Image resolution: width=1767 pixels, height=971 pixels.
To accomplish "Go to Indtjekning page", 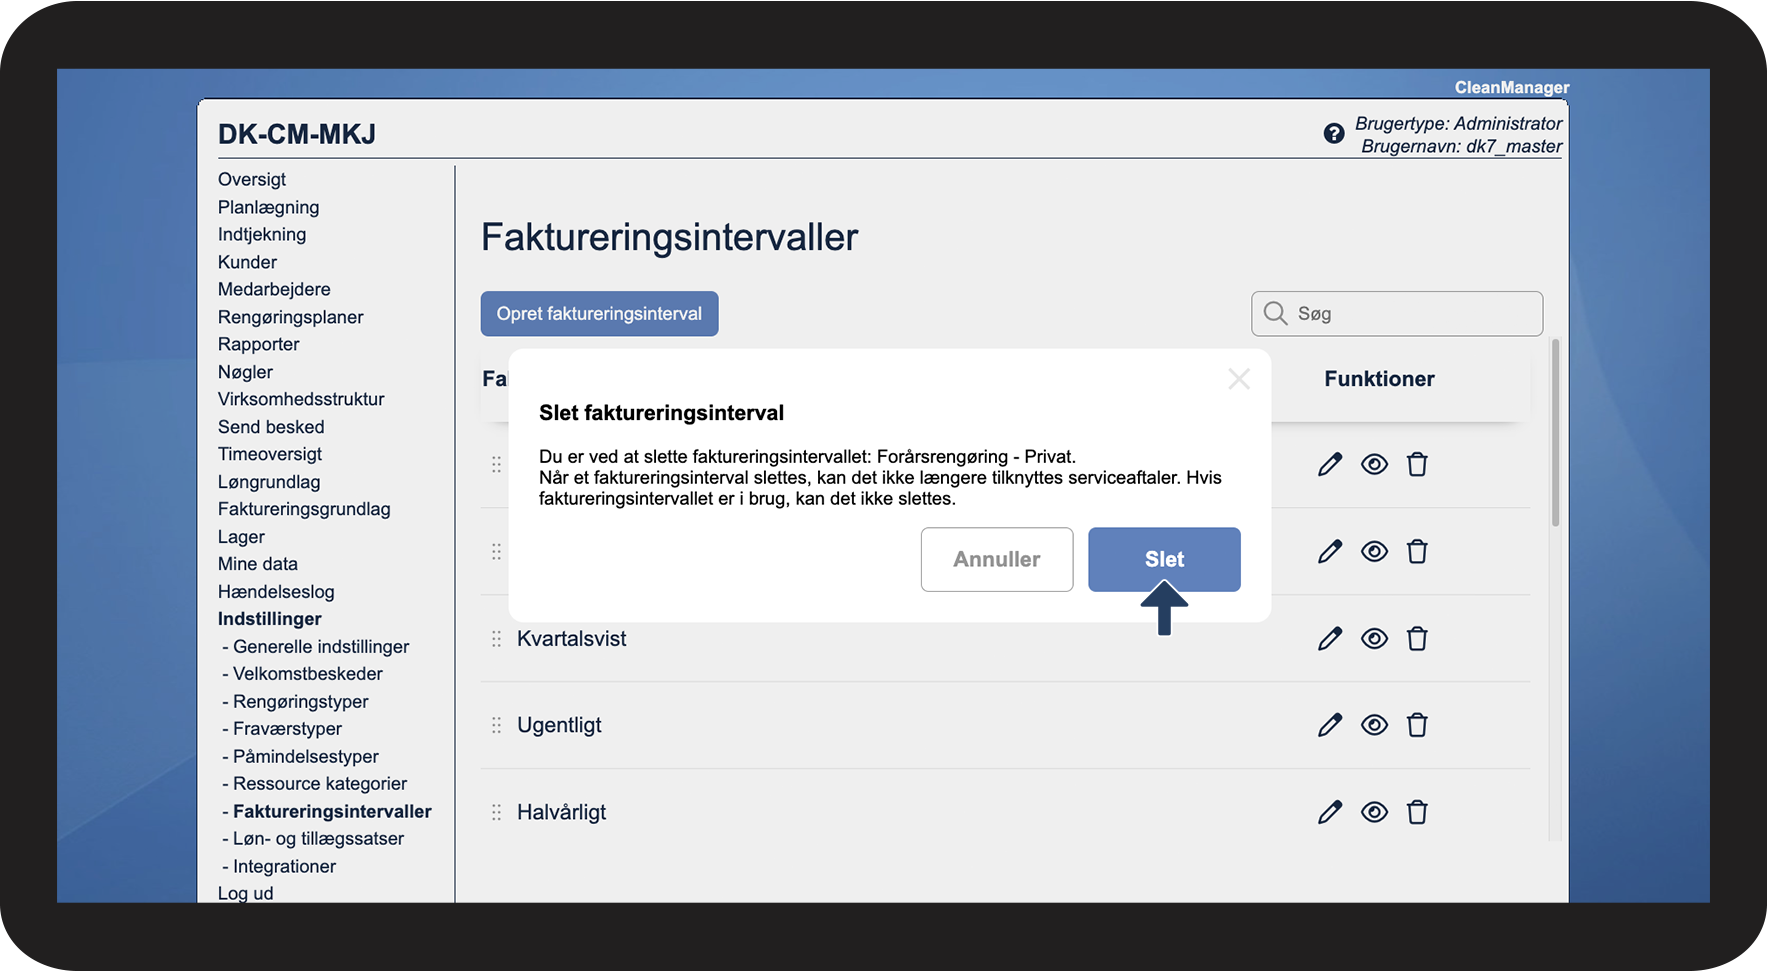I will [262, 234].
